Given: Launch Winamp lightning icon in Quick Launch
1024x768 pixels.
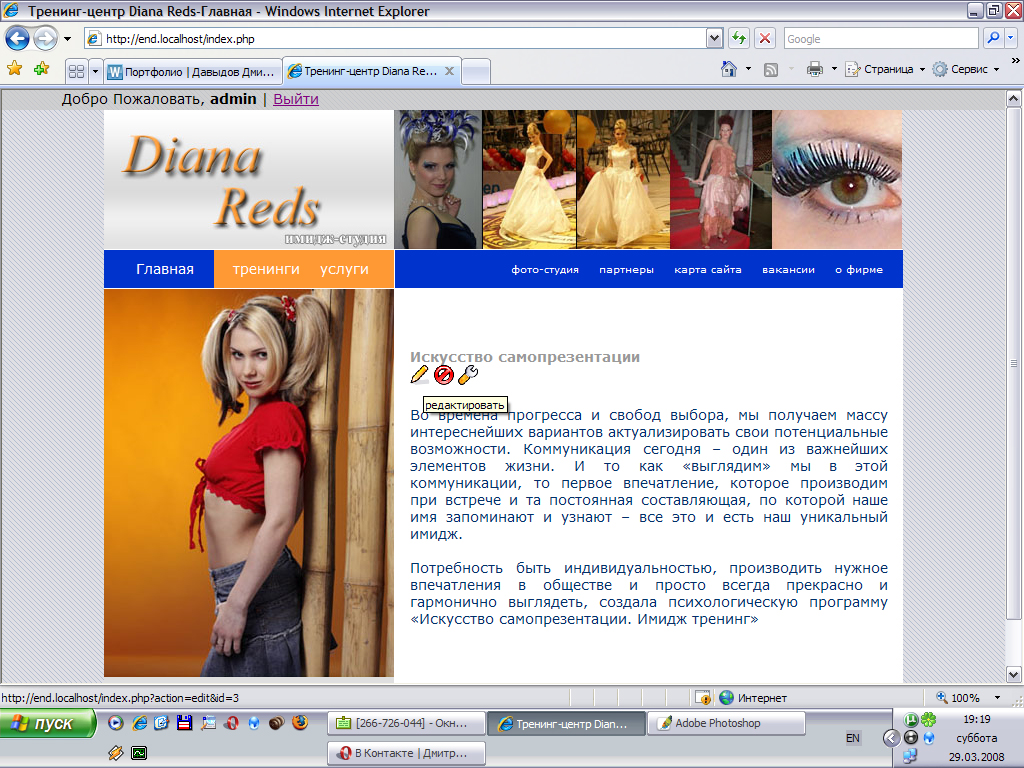Looking at the screenshot, I should tap(116, 753).
